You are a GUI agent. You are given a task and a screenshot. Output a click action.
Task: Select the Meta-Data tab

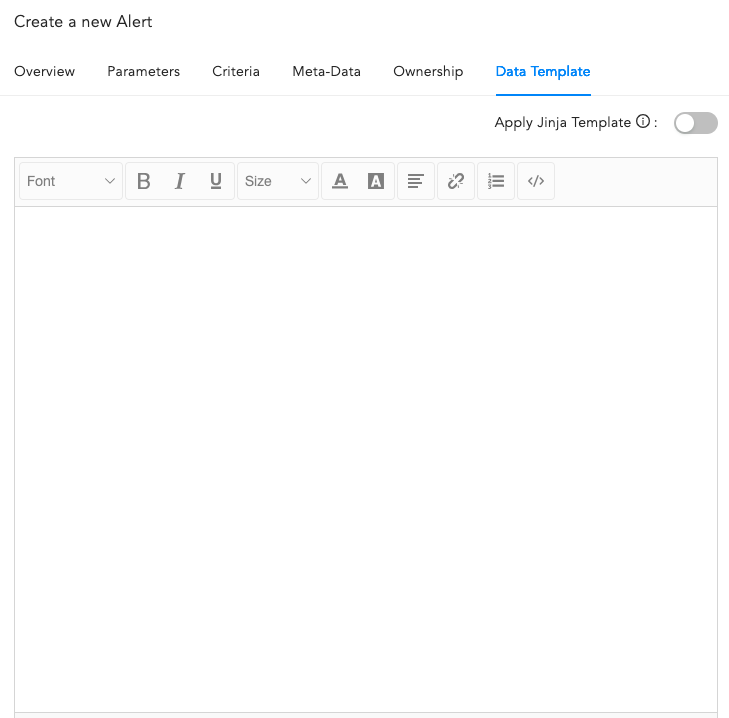point(326,71)
